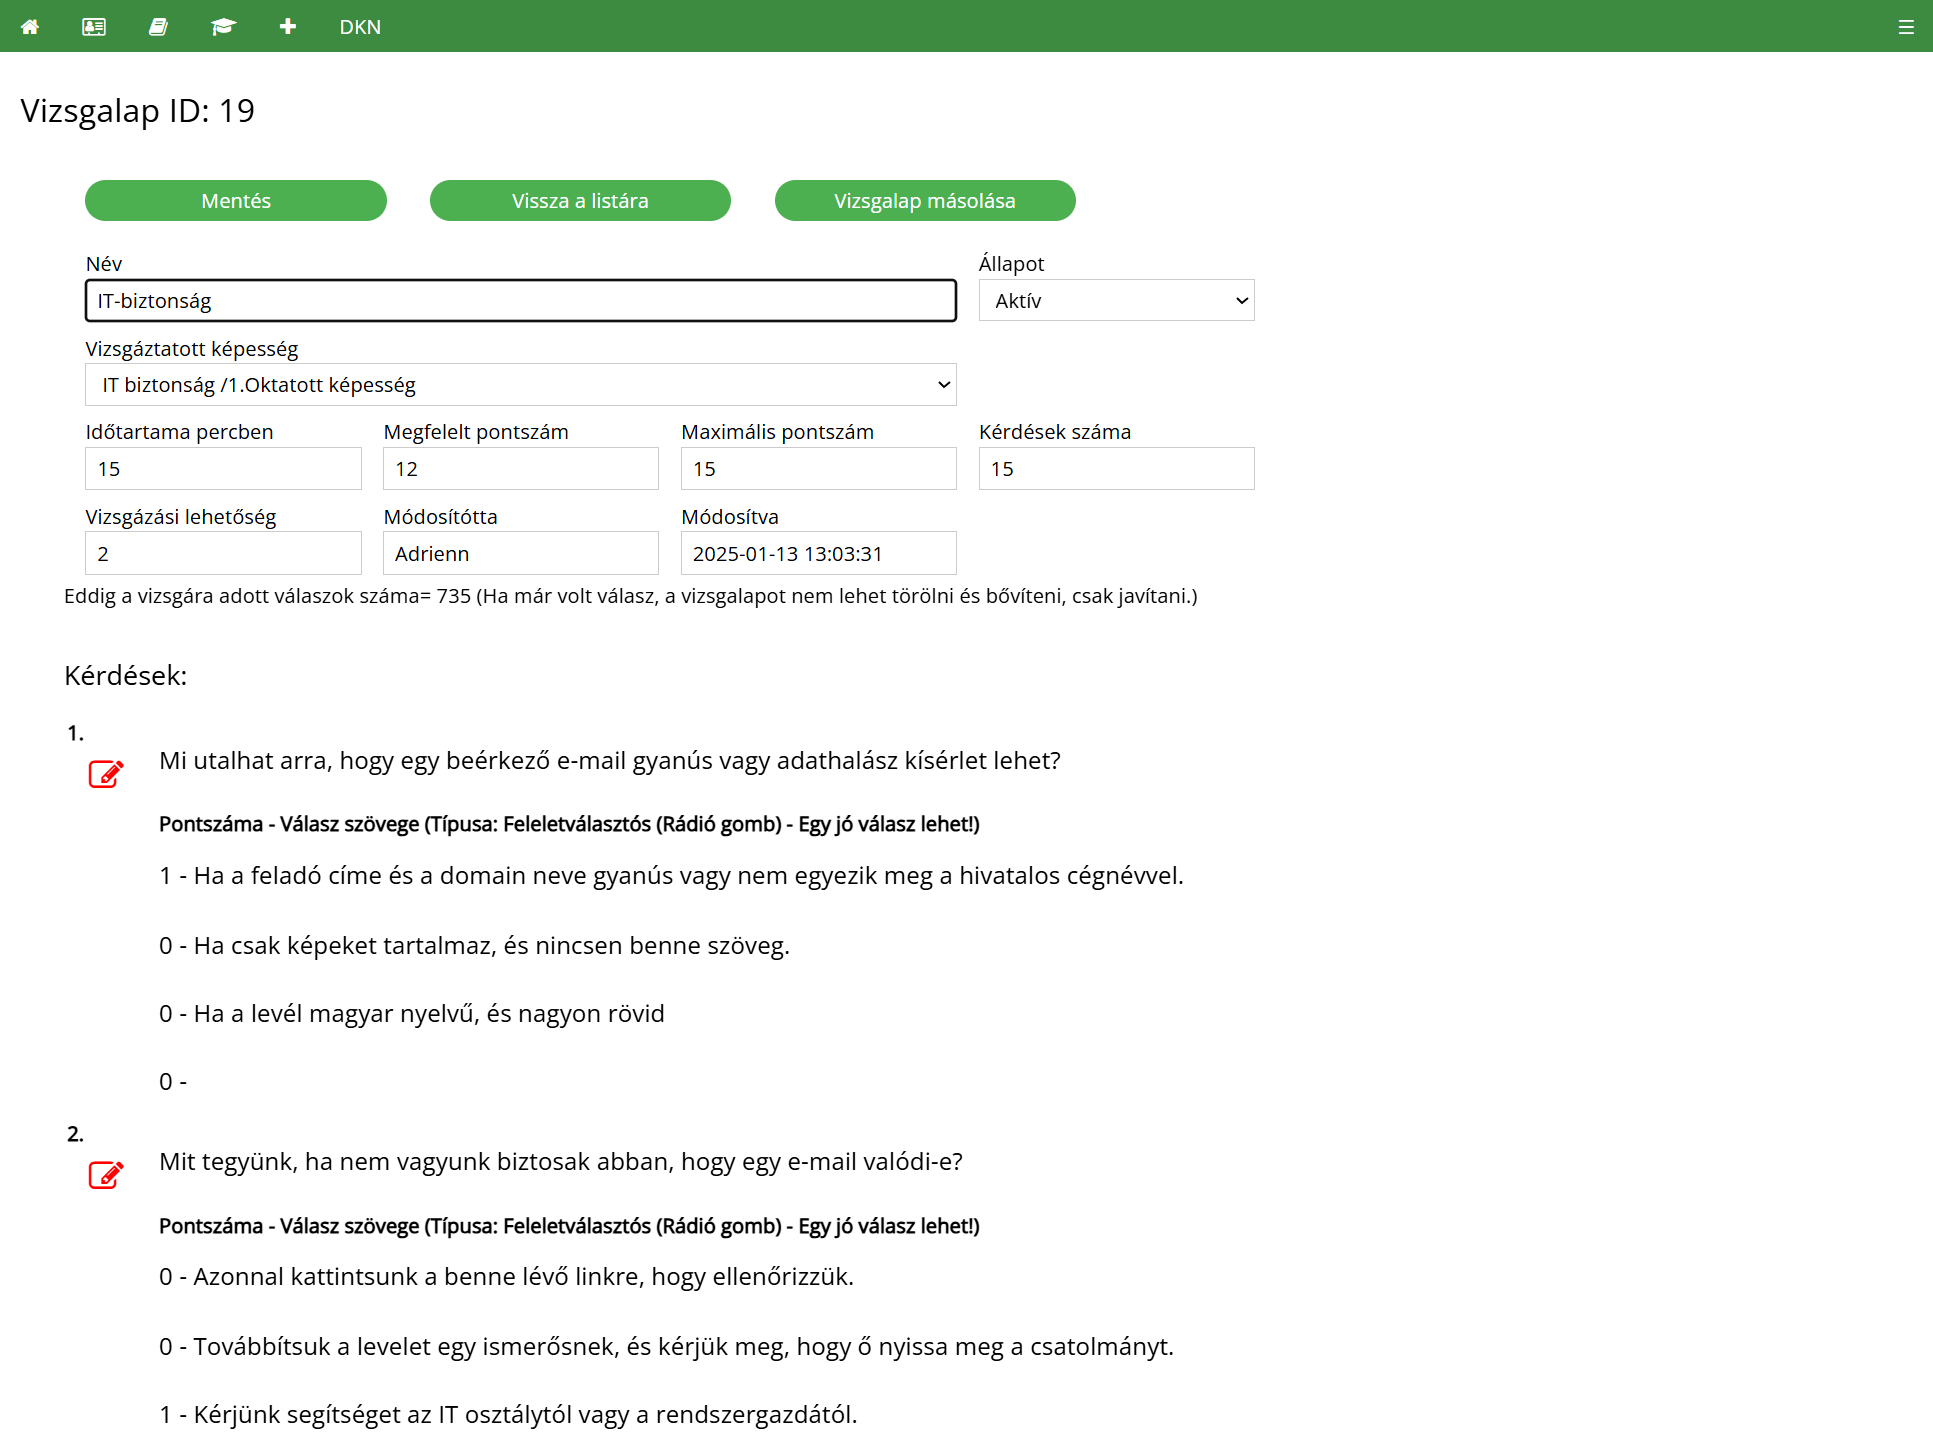Select the Maximális pontszám input
The height and width of the screenshot is (1452, 1933).
[818, 469]
